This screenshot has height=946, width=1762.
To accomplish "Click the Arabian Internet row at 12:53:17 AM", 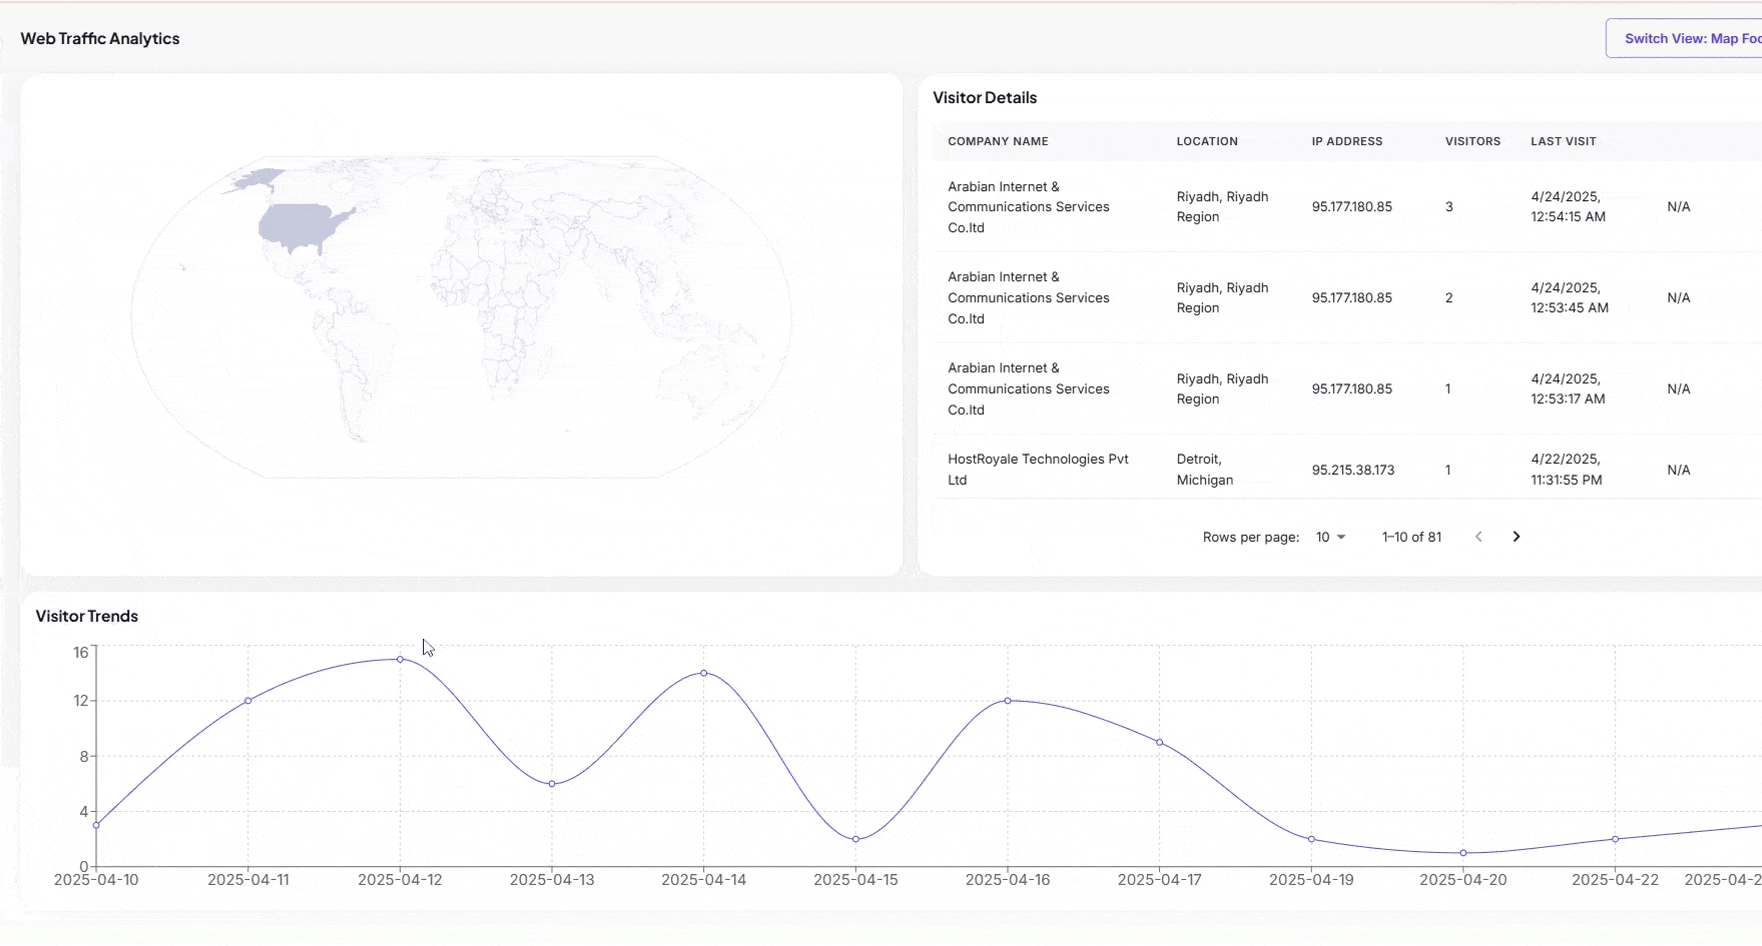I will coord(1028,389).
